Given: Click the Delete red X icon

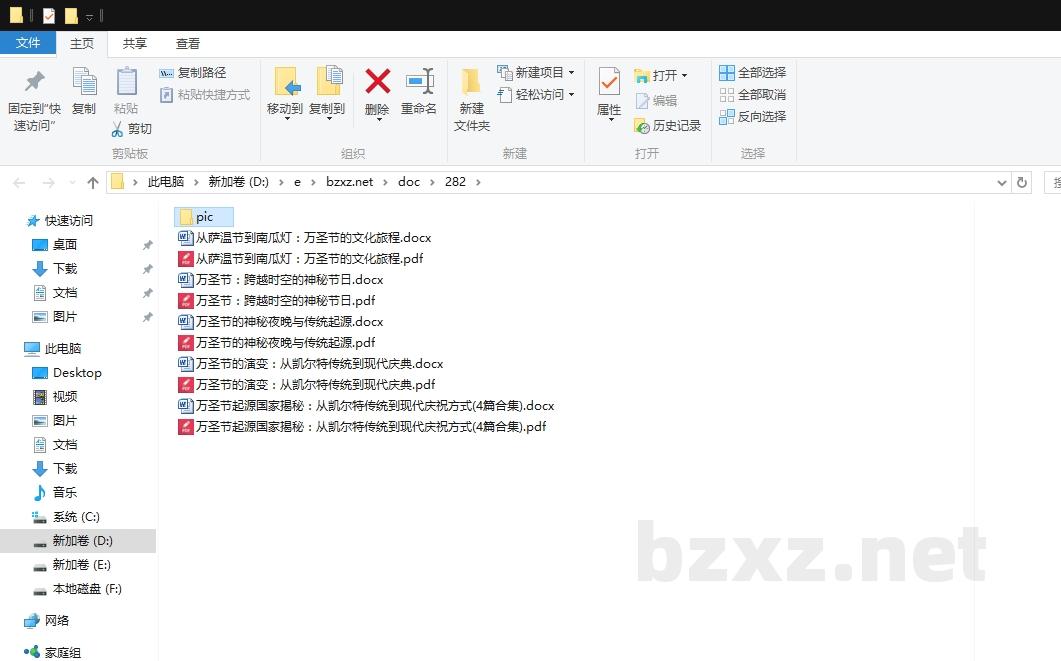Looking at the screenshot, I should [x=377, y=82].
